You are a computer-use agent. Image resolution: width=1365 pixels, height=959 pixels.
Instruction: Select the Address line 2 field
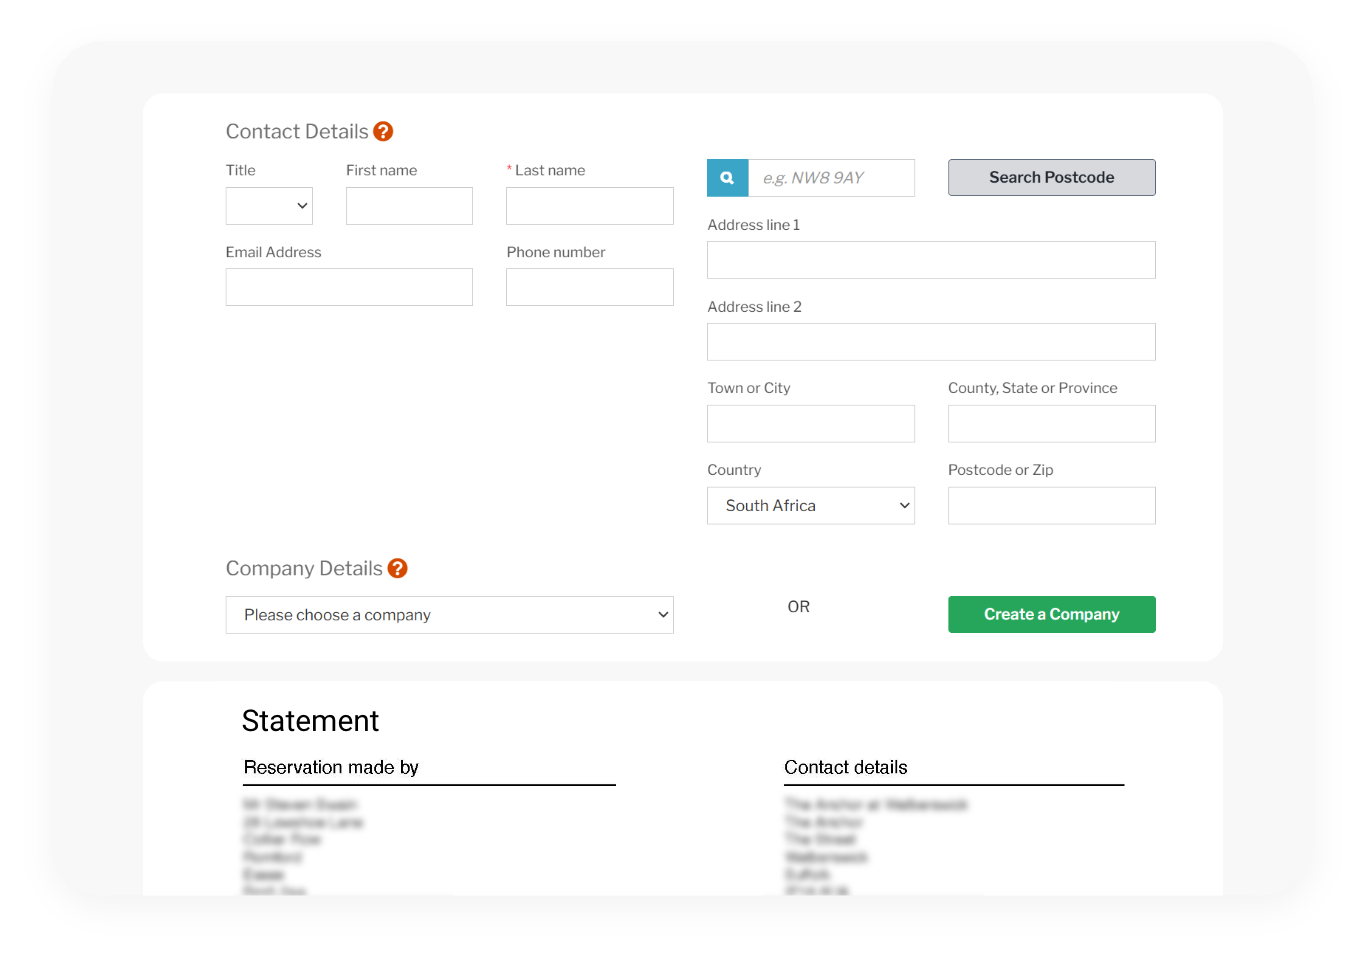931,342
